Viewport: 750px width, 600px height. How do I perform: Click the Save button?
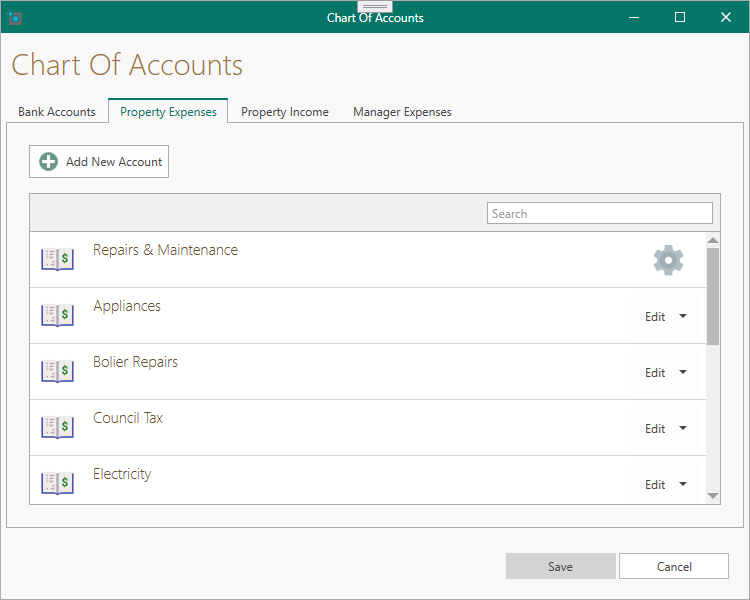[560, 566]
